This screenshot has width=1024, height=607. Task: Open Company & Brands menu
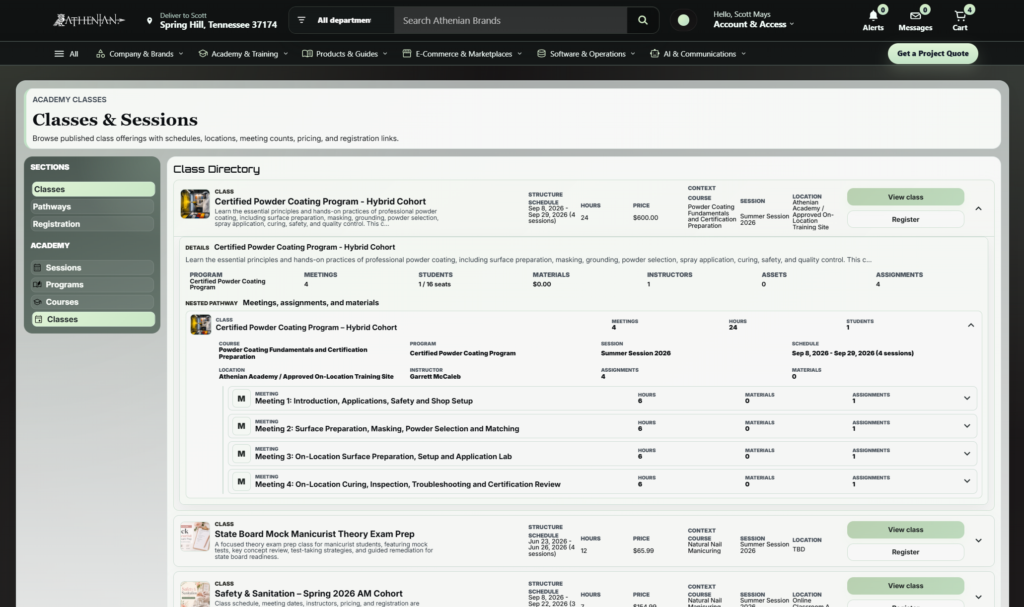139,54
